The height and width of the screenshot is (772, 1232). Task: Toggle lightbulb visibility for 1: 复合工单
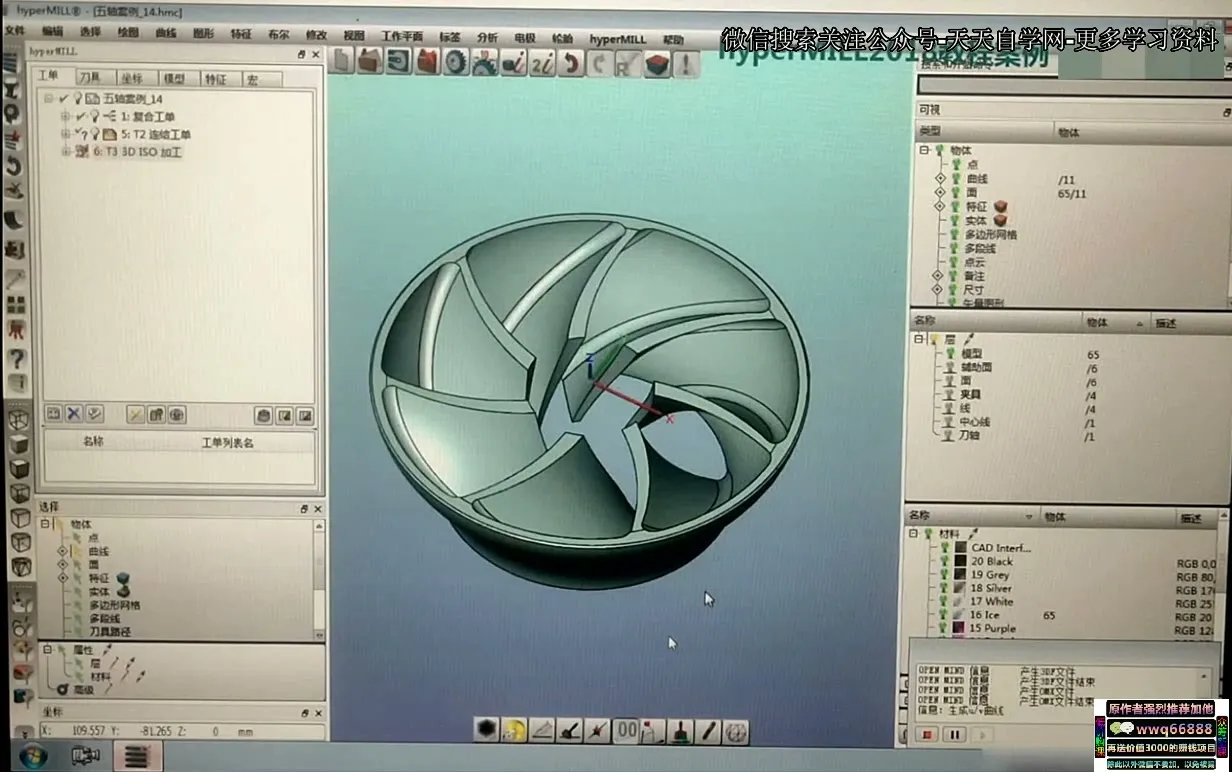click(x=96, y=116)
